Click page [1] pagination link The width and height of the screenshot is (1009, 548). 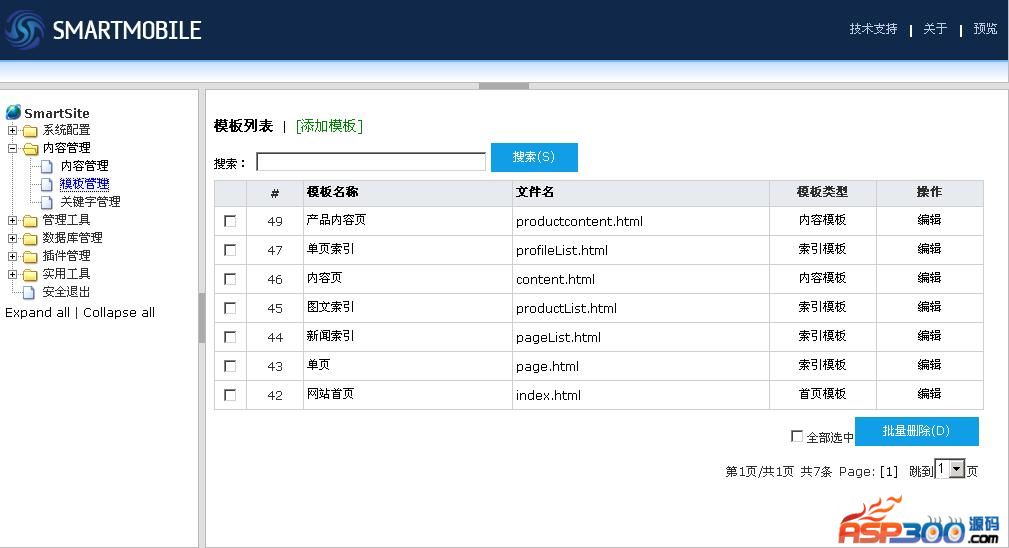click(889, 471)
